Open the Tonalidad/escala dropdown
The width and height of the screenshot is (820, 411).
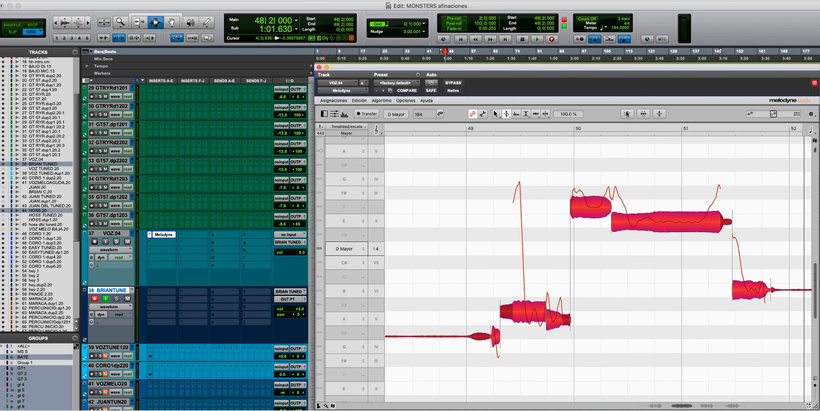click(346, 127)
